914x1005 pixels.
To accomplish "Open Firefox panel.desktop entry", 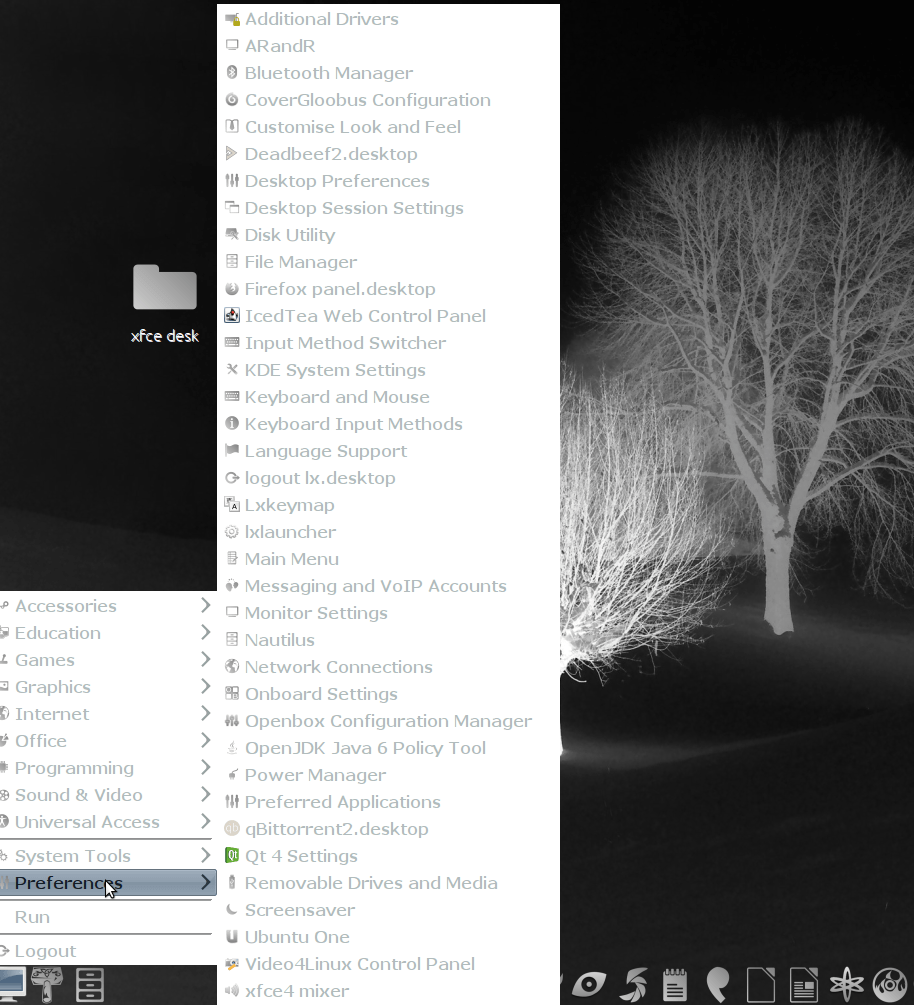I will click(x=388, y=289).
